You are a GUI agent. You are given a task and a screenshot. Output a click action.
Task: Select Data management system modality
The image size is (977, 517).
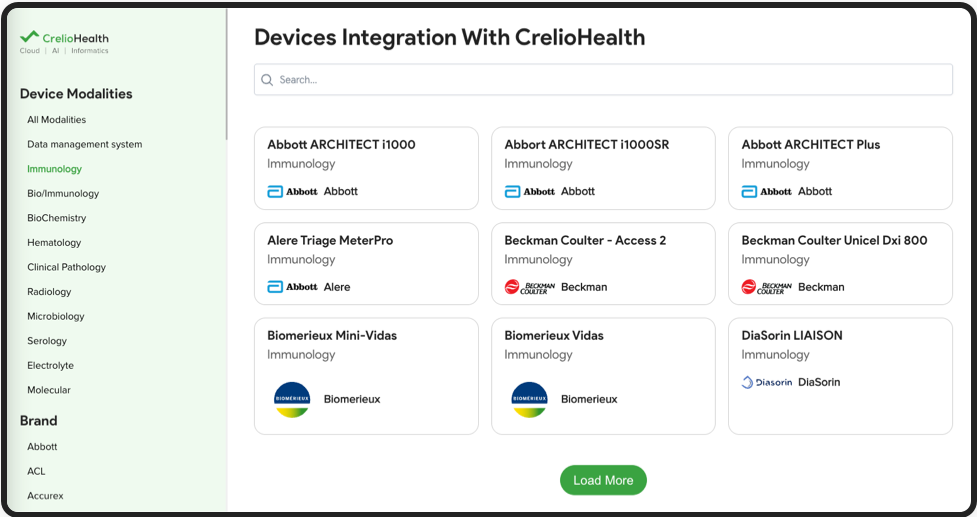click(85, 144)
